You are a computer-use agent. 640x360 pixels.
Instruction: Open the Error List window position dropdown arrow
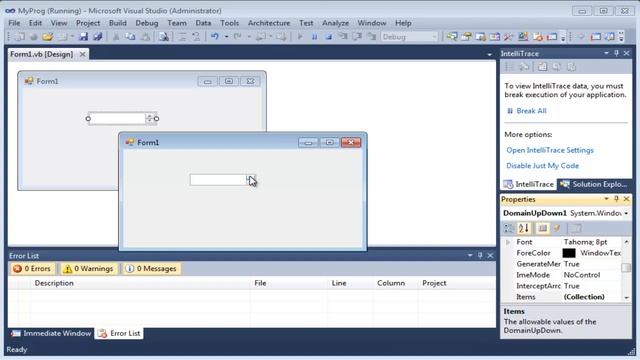[x=470, y=256]
